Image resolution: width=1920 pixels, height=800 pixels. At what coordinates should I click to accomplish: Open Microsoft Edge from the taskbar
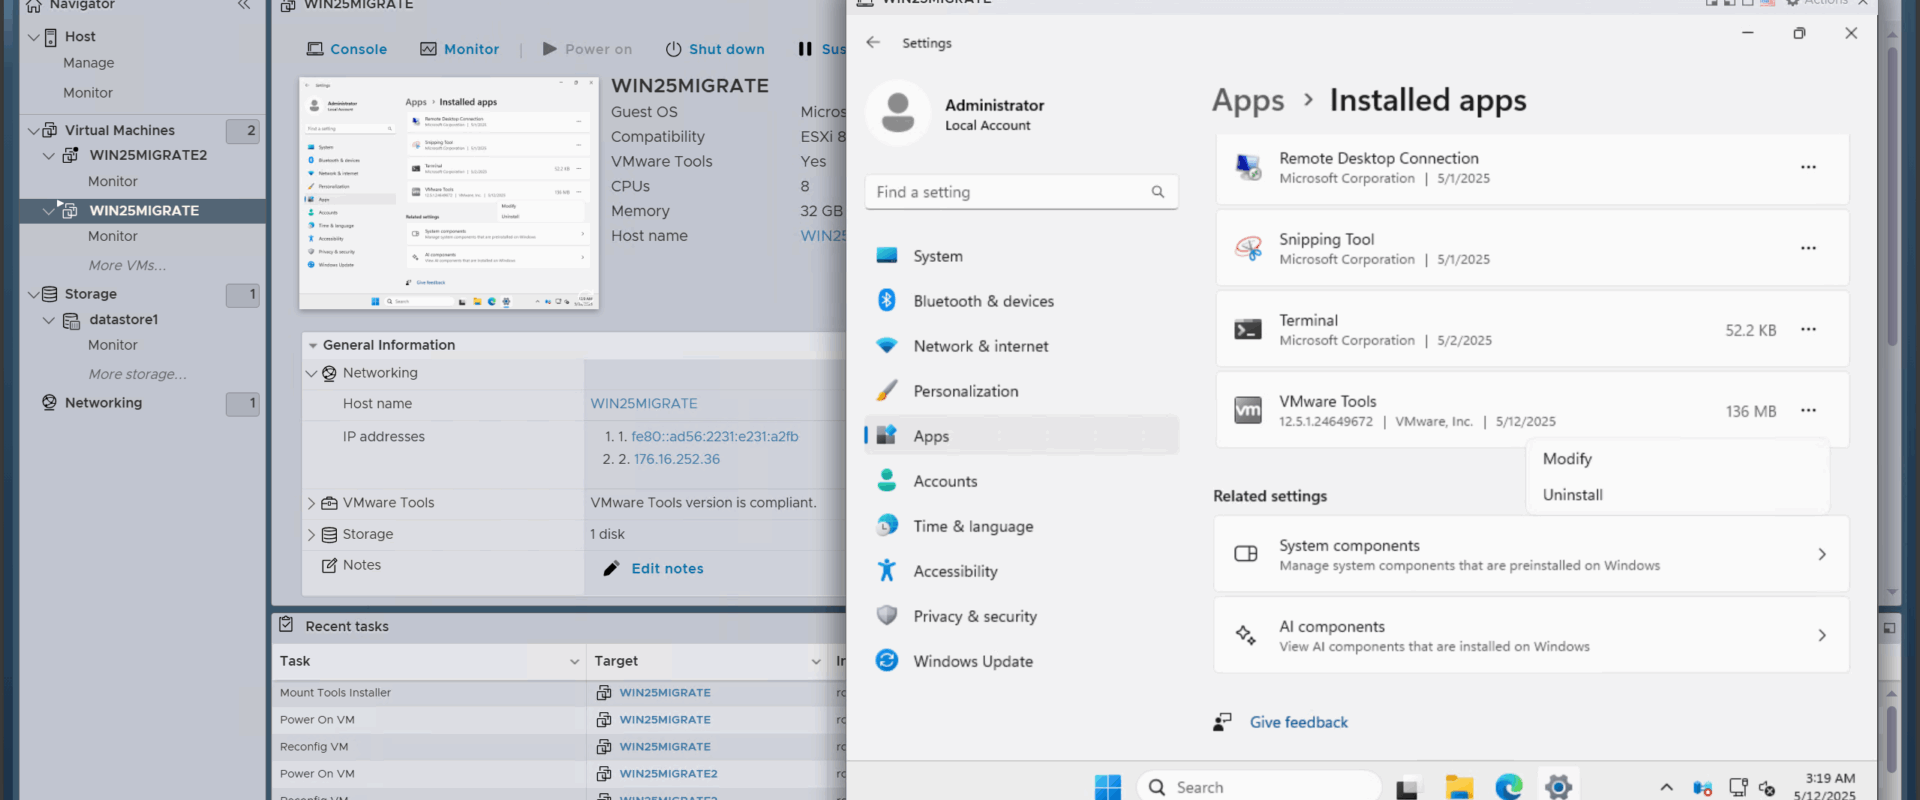pos(1509,788)
